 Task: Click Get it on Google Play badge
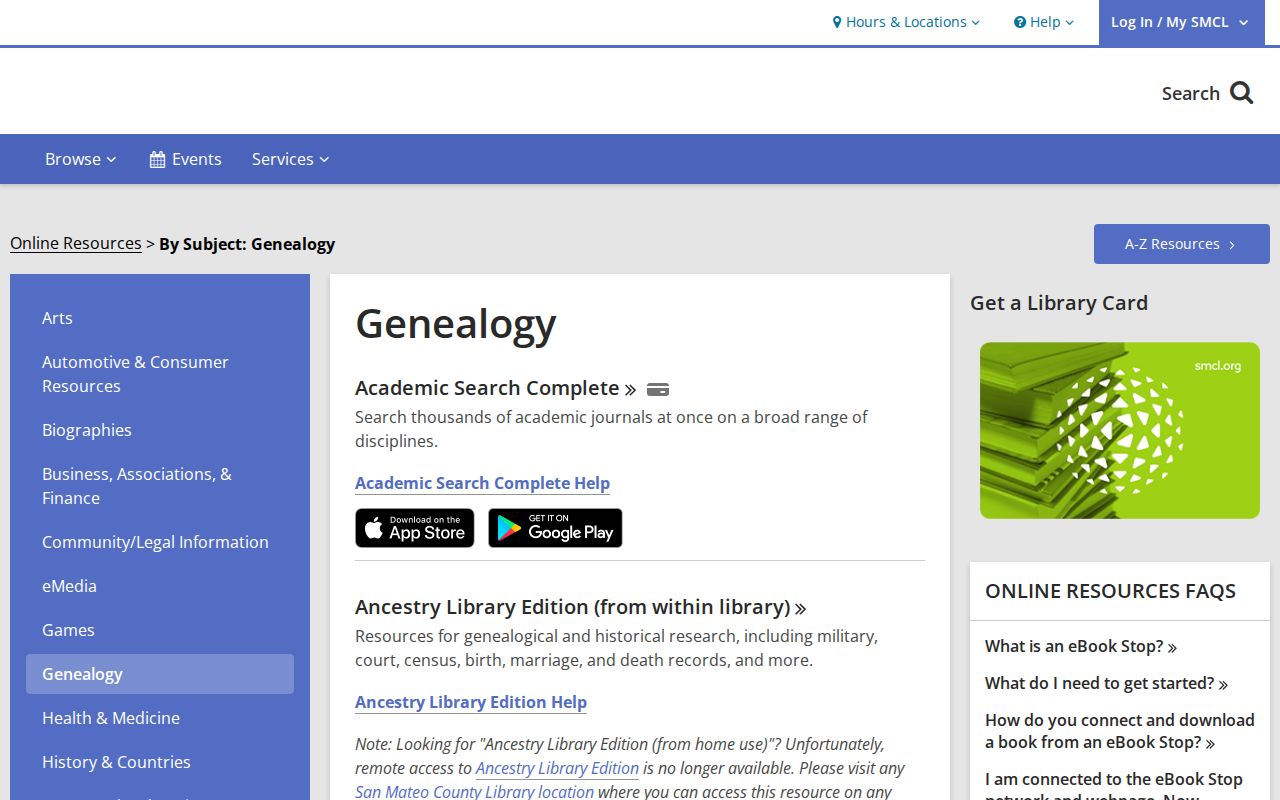[x=555, y=528]
